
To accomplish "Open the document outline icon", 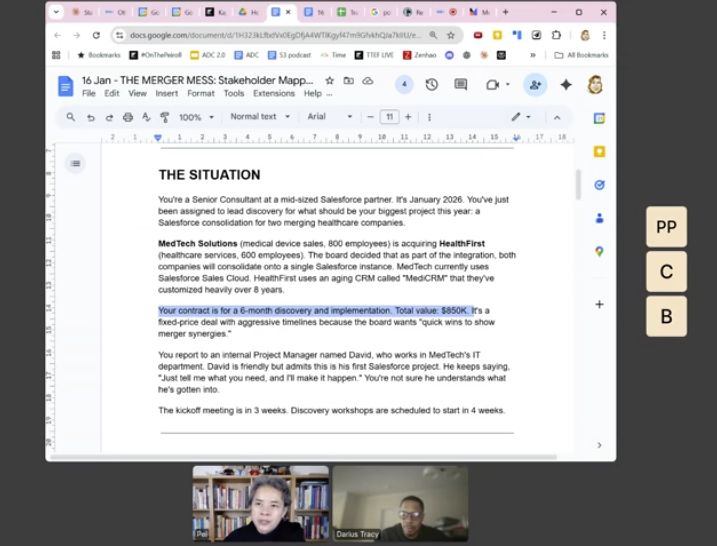I will (76, 163).
